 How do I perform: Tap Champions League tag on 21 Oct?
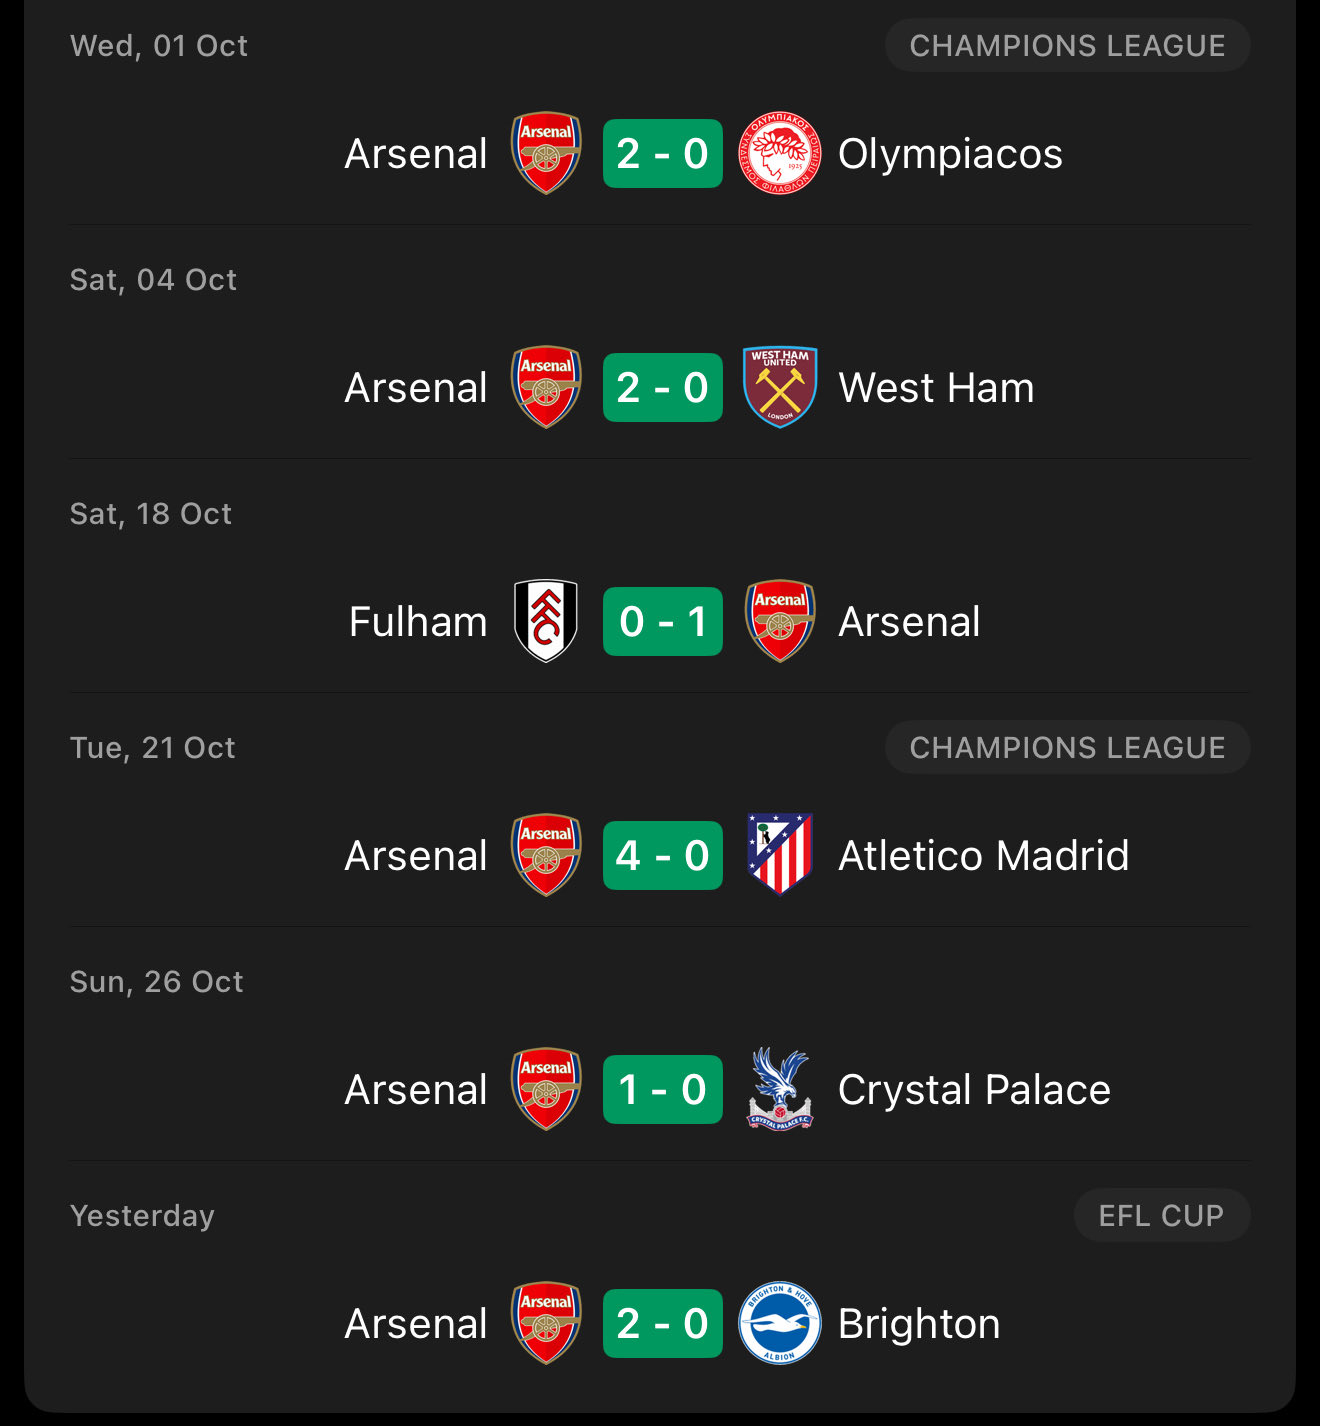[1067, 748]
